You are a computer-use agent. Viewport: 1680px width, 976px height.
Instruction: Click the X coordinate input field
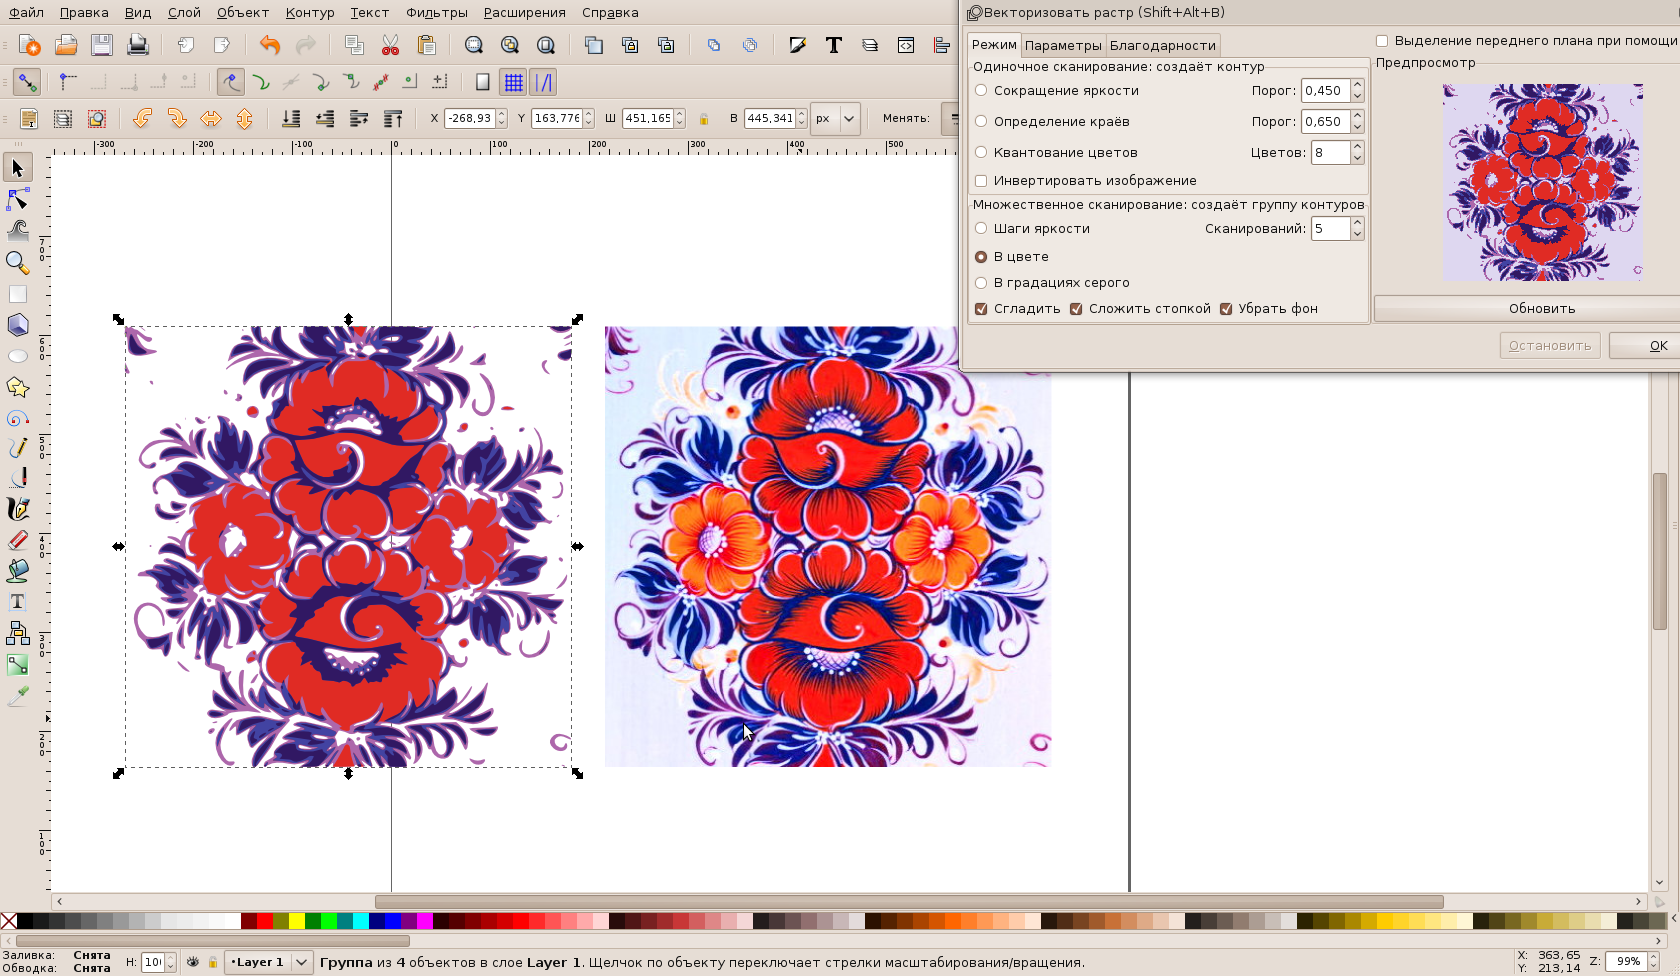pos(469,119)
